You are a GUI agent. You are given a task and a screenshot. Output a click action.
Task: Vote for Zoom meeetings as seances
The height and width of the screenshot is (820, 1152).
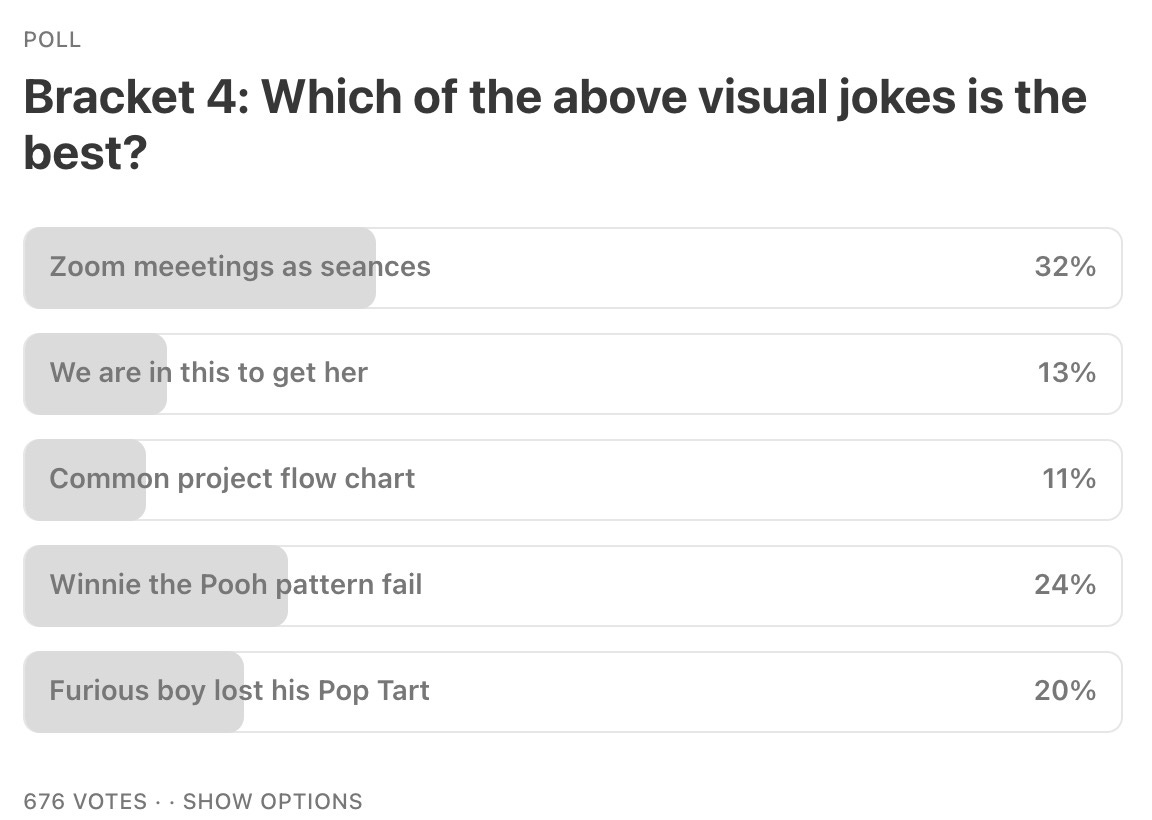[240, 267]
